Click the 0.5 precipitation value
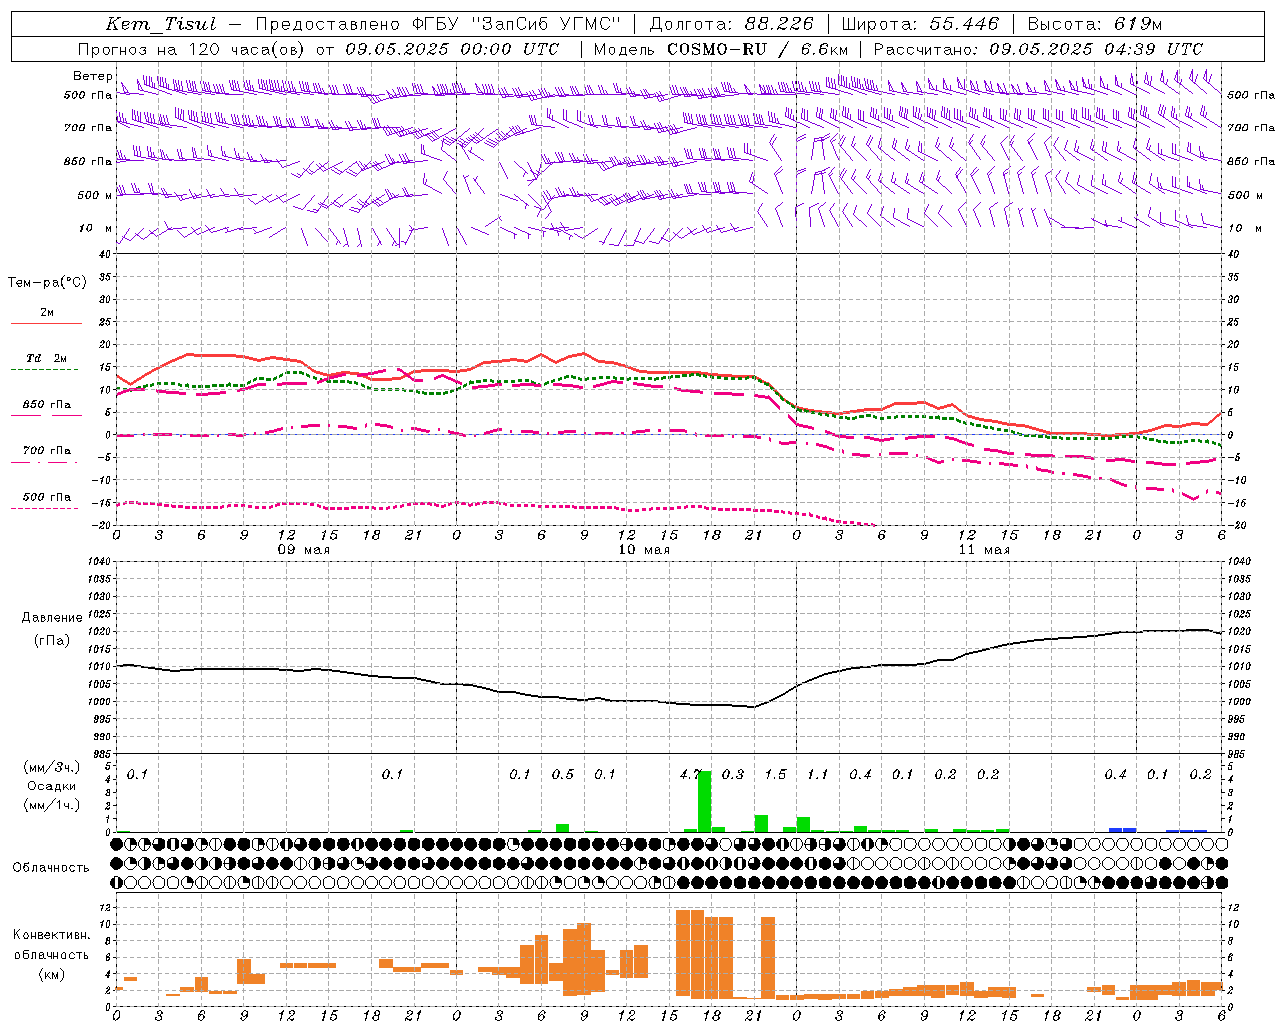This screenshot has width=1280, height=1024. [x=562, y=775]
